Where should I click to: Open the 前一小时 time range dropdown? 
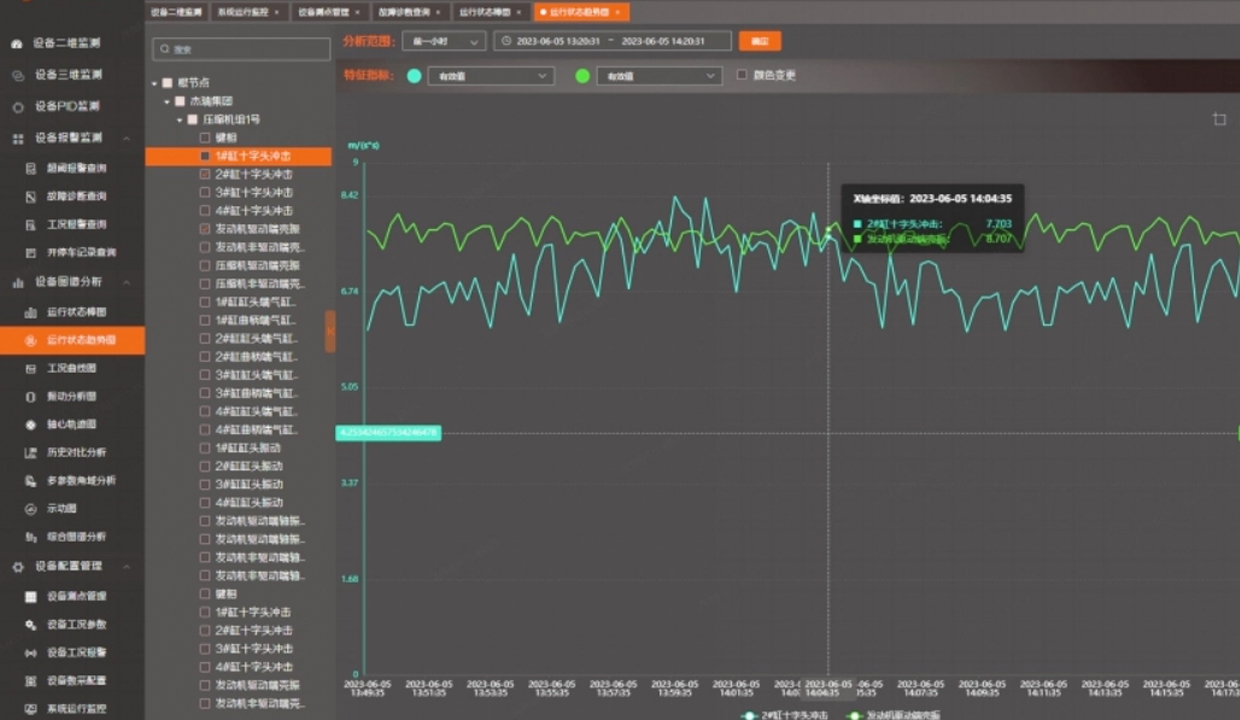[x=443, y=41]
